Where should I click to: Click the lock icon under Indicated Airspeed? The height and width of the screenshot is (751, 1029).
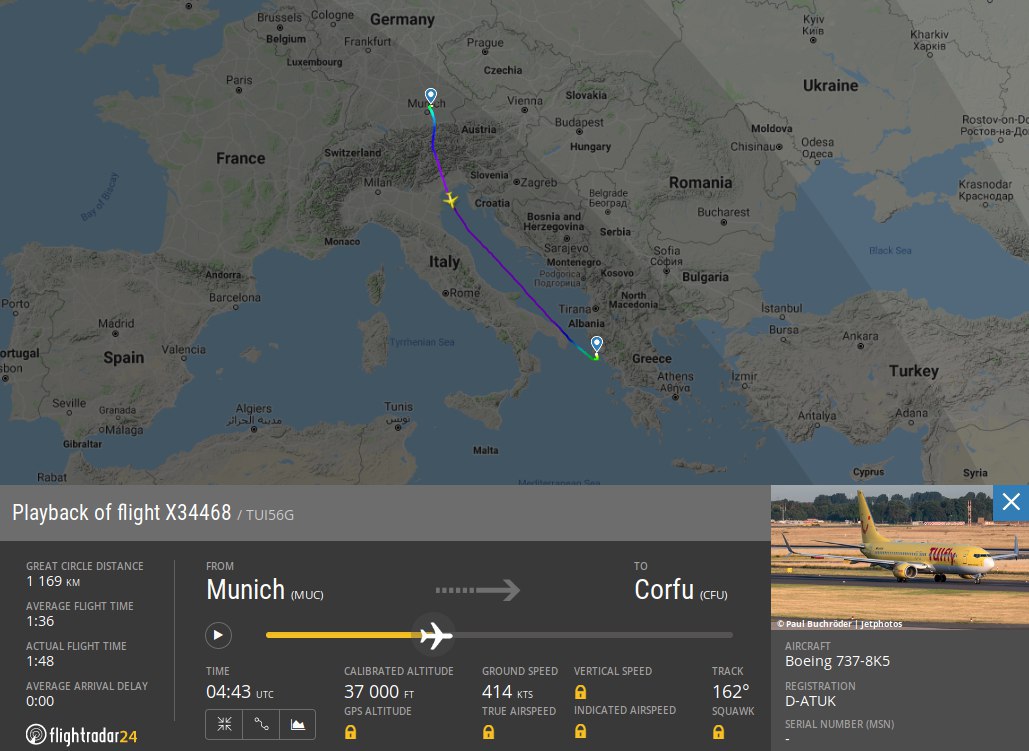click(580, 731)
